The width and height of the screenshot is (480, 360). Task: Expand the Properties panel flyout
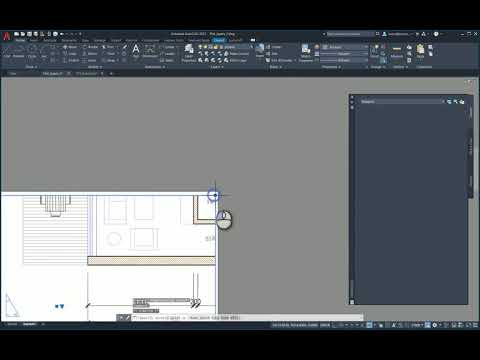[x=331, y=67]
